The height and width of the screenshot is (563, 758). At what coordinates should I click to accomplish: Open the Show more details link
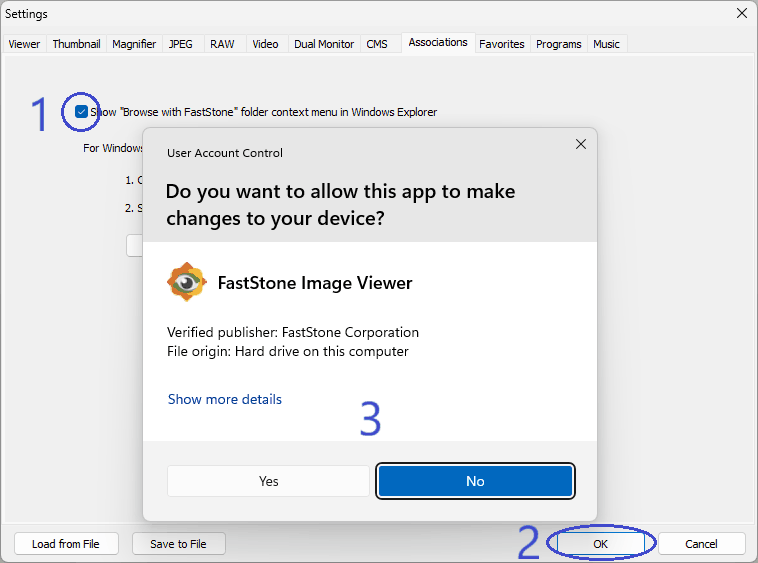tap(225, 399)
